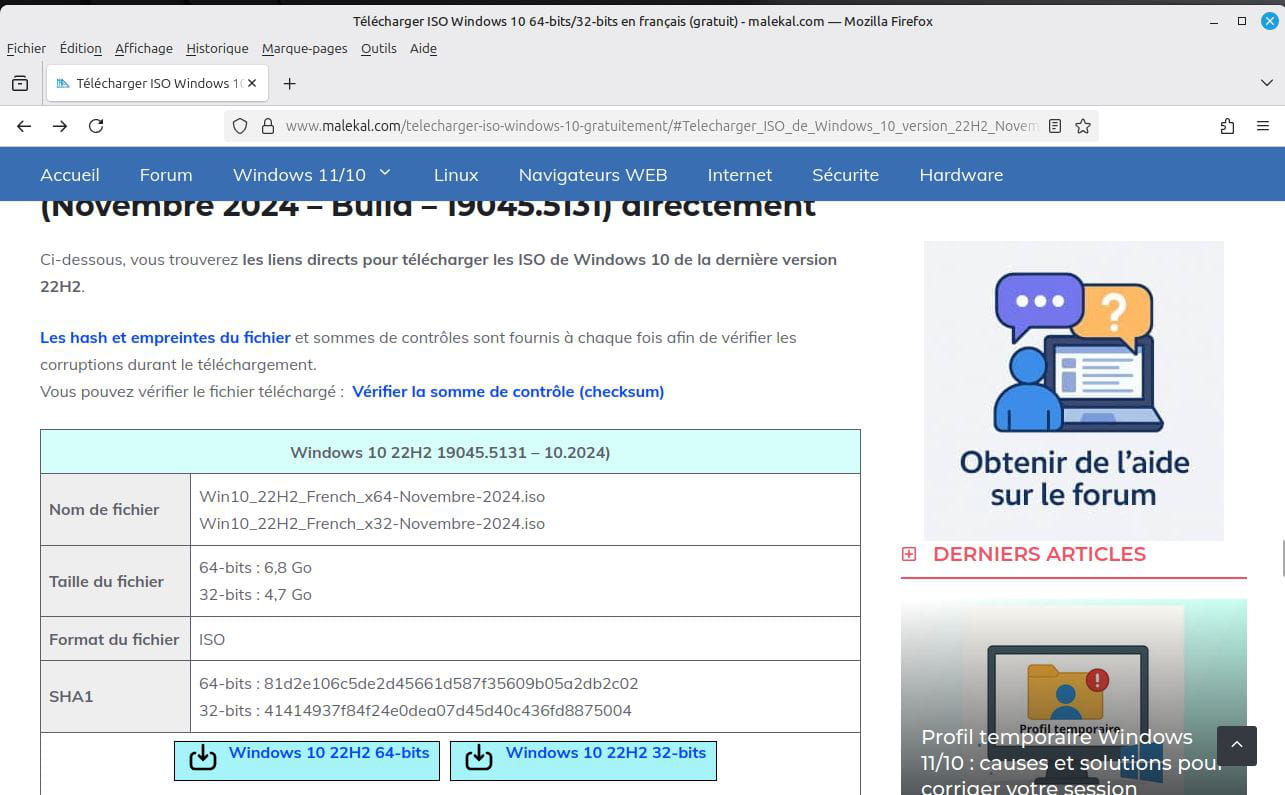
Task: Toggle Reader View icon in address bar
Action: point(1055,126)
